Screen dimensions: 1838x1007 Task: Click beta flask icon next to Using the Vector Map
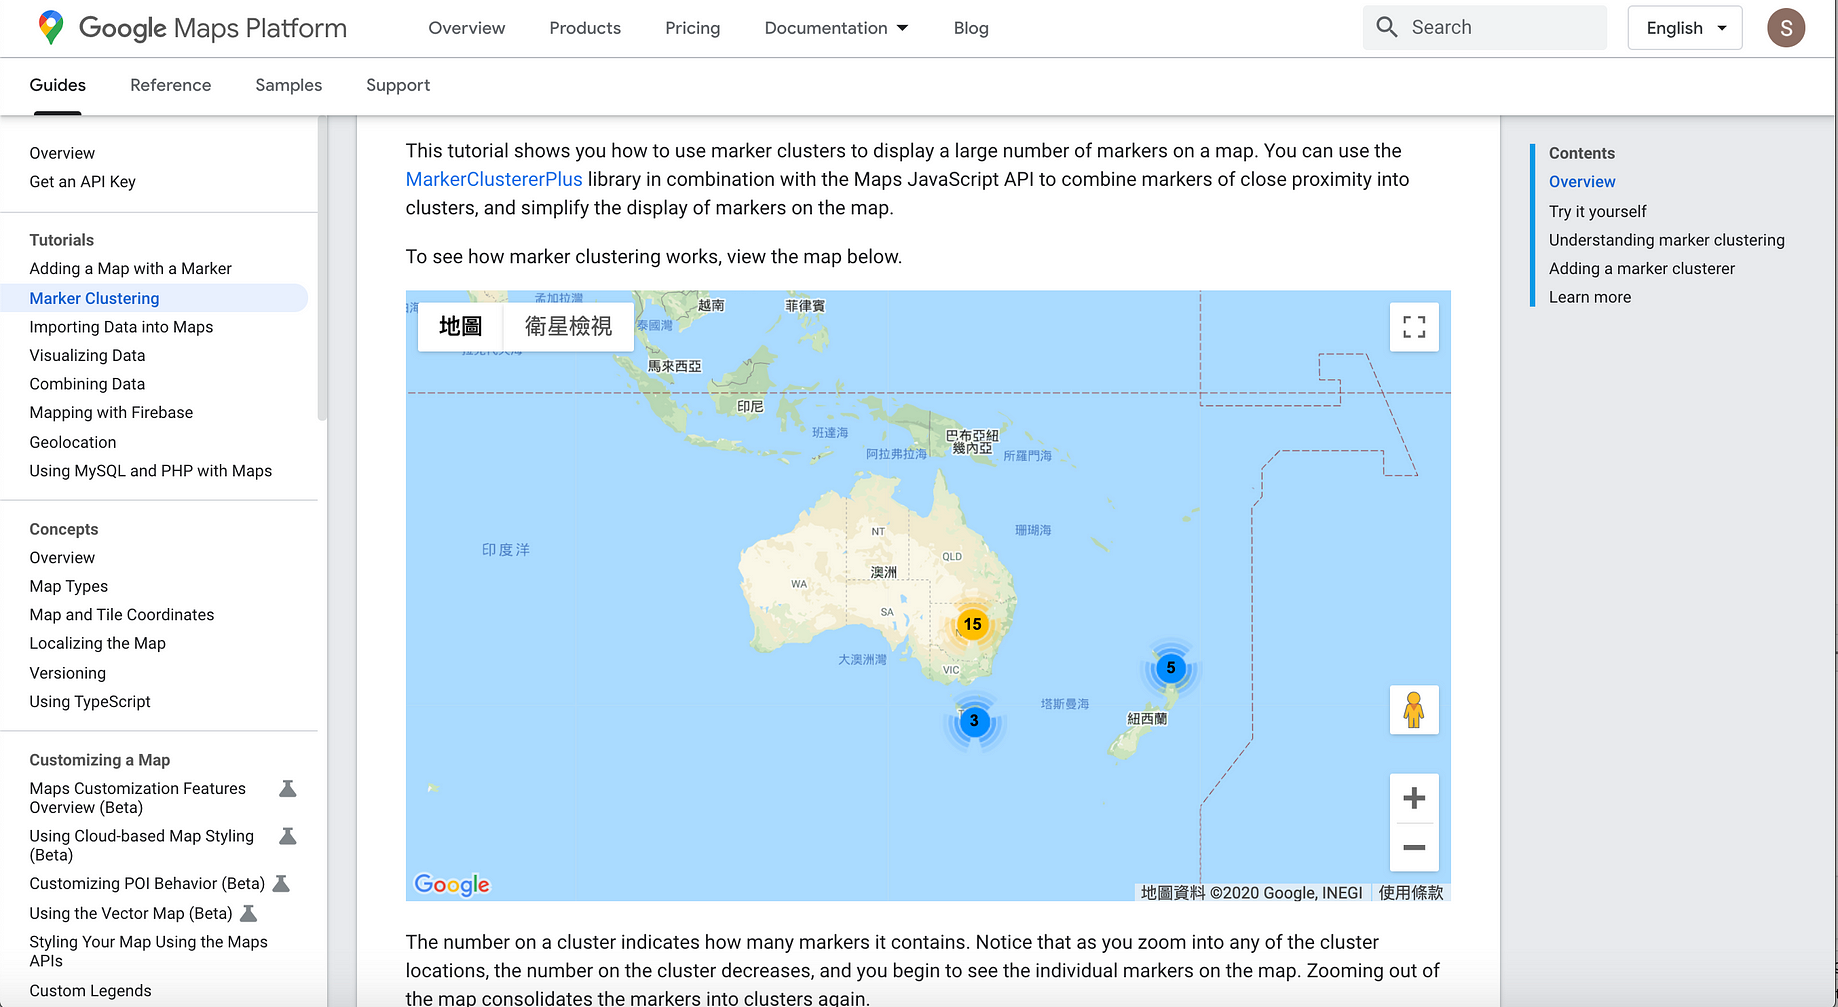(249, 913)
